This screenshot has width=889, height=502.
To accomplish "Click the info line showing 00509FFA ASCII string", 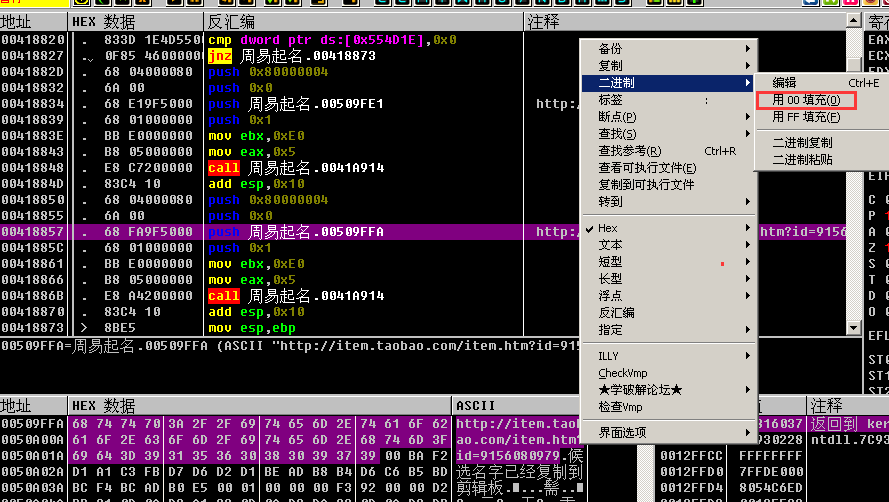I will 289,346.
